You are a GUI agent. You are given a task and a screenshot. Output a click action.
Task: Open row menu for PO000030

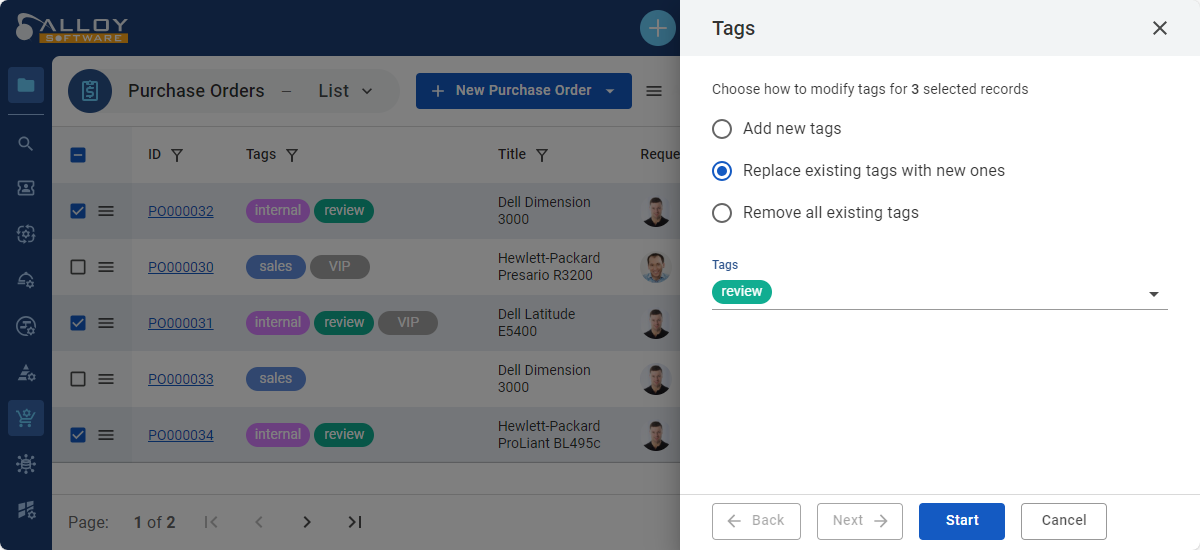point(106,267)
